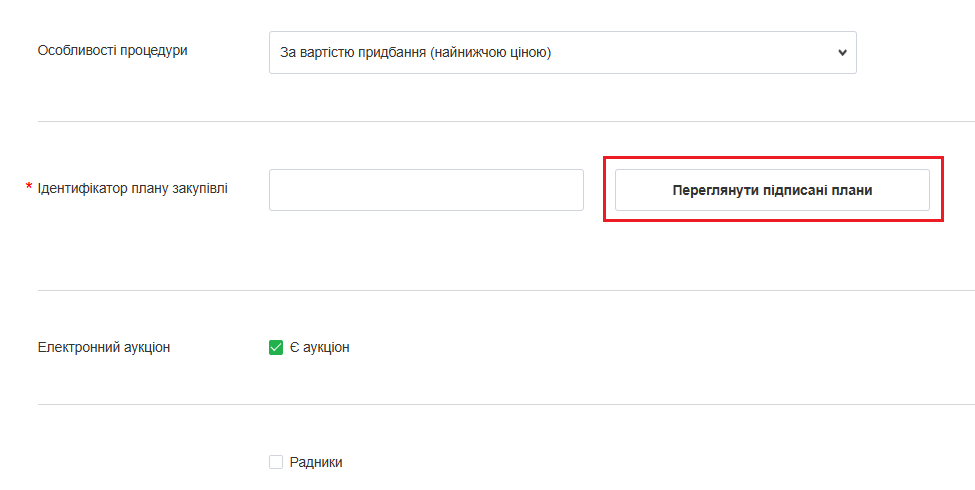975x490 pixels.
Task: Click the 'Є аукціон' checkbox label text
Action: click(320, 348)
